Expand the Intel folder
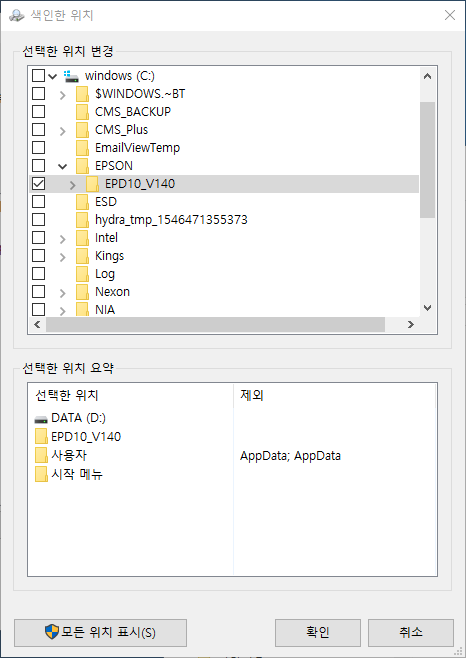The width and height of the screenshot is (466, 658). point(63,239)
